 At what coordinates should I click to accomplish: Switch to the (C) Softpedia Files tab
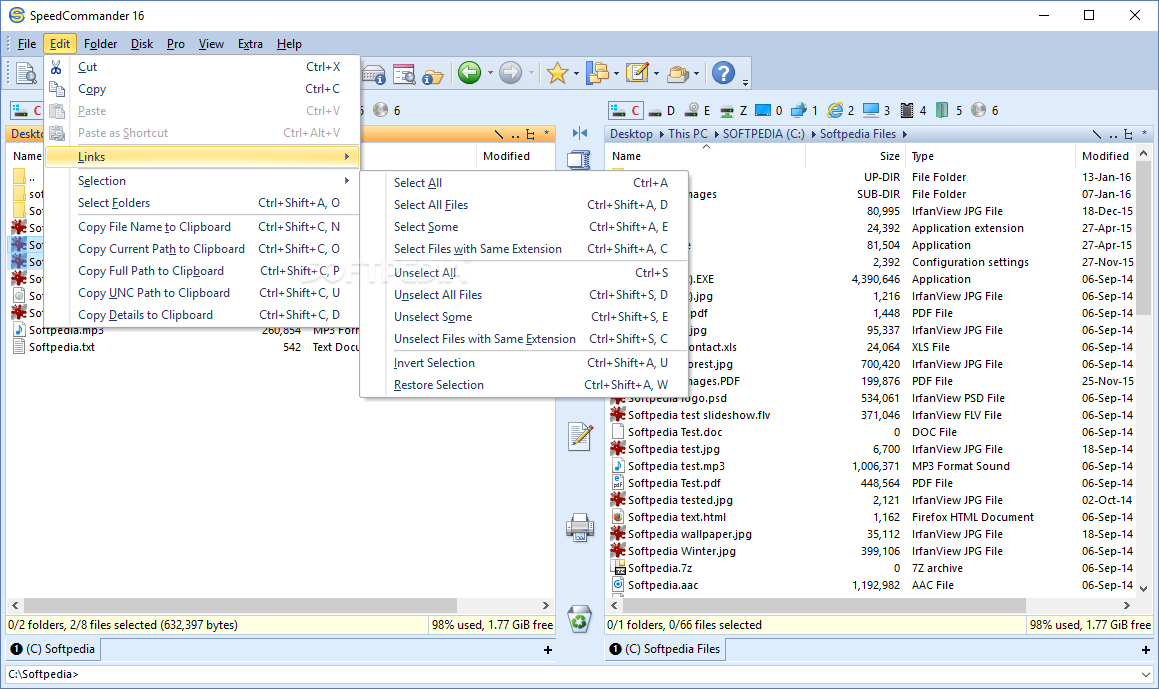(x=665, y=649)
